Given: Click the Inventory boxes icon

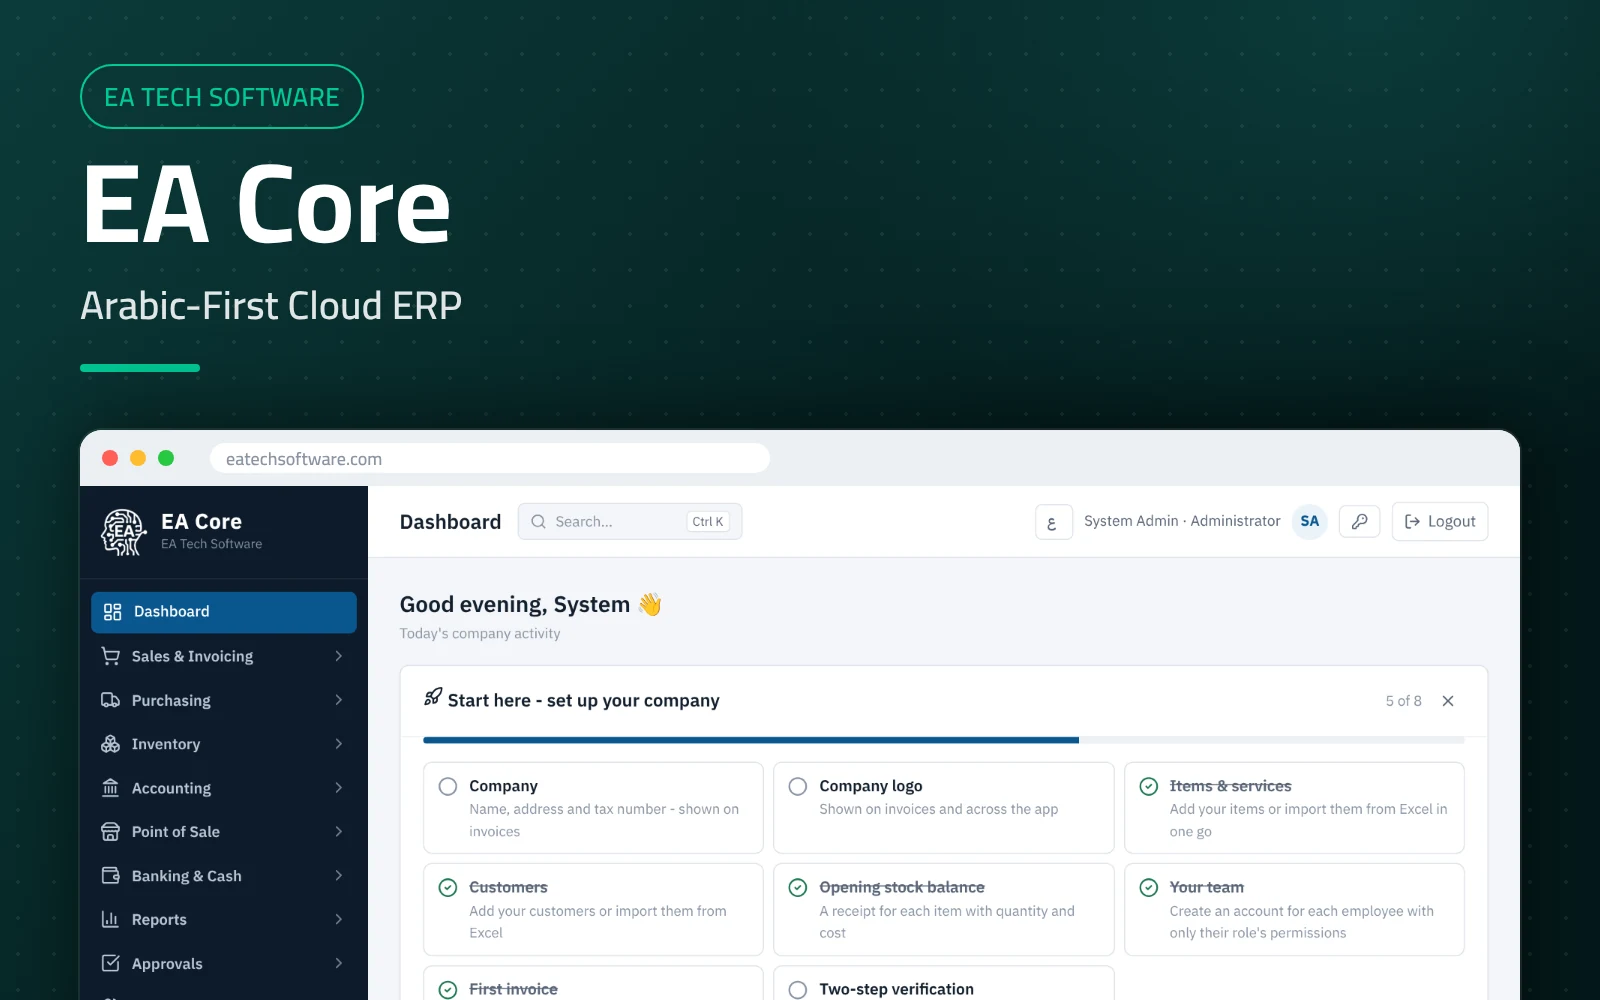Looking at the screenshot, I should 111,744.
